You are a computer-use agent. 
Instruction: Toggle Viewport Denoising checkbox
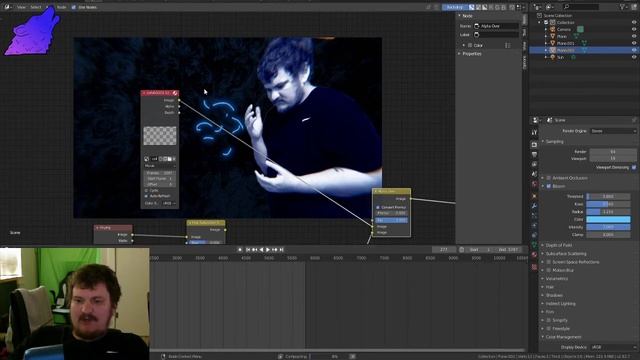[x=634, y=167]
